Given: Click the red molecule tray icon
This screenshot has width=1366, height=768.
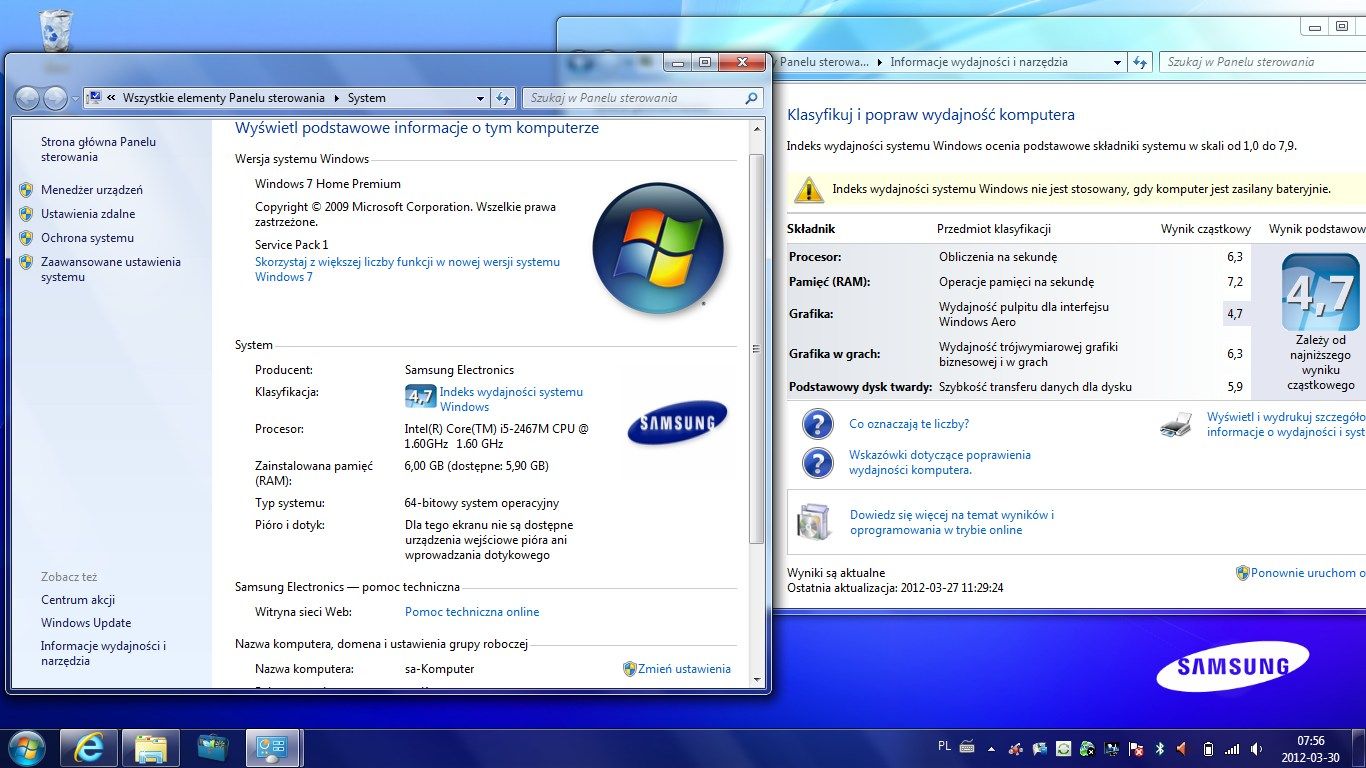Looking at the screenshot, I should point(1015,748).
